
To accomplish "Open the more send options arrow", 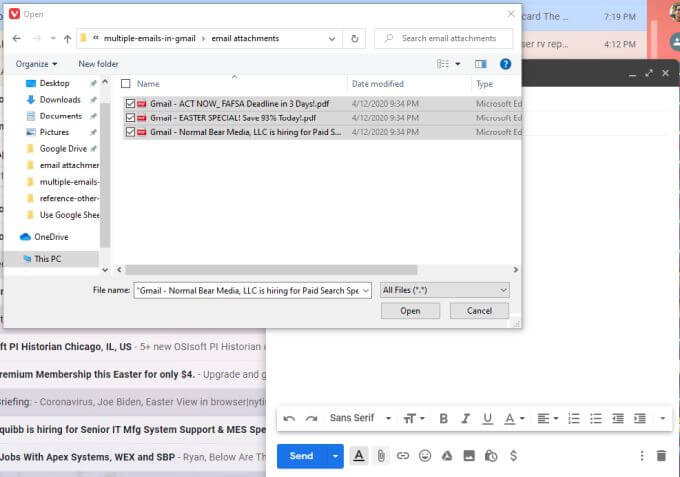I will 335,456.
